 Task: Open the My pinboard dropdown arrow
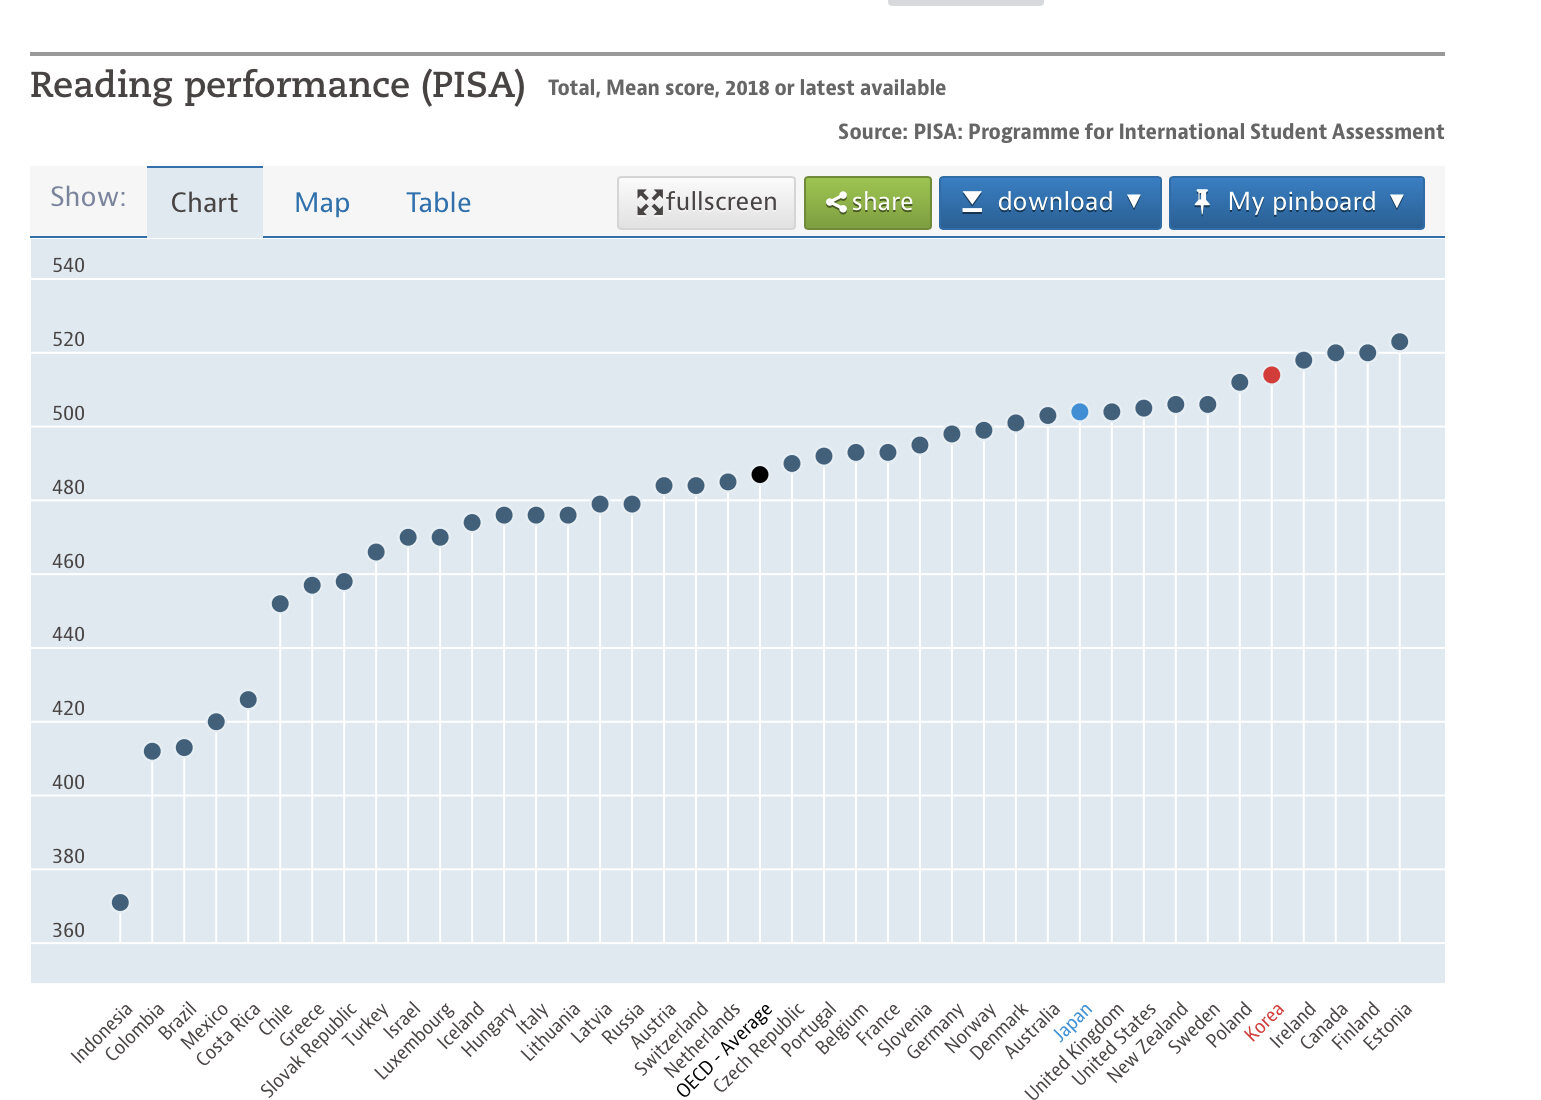tap(1397, 201)
